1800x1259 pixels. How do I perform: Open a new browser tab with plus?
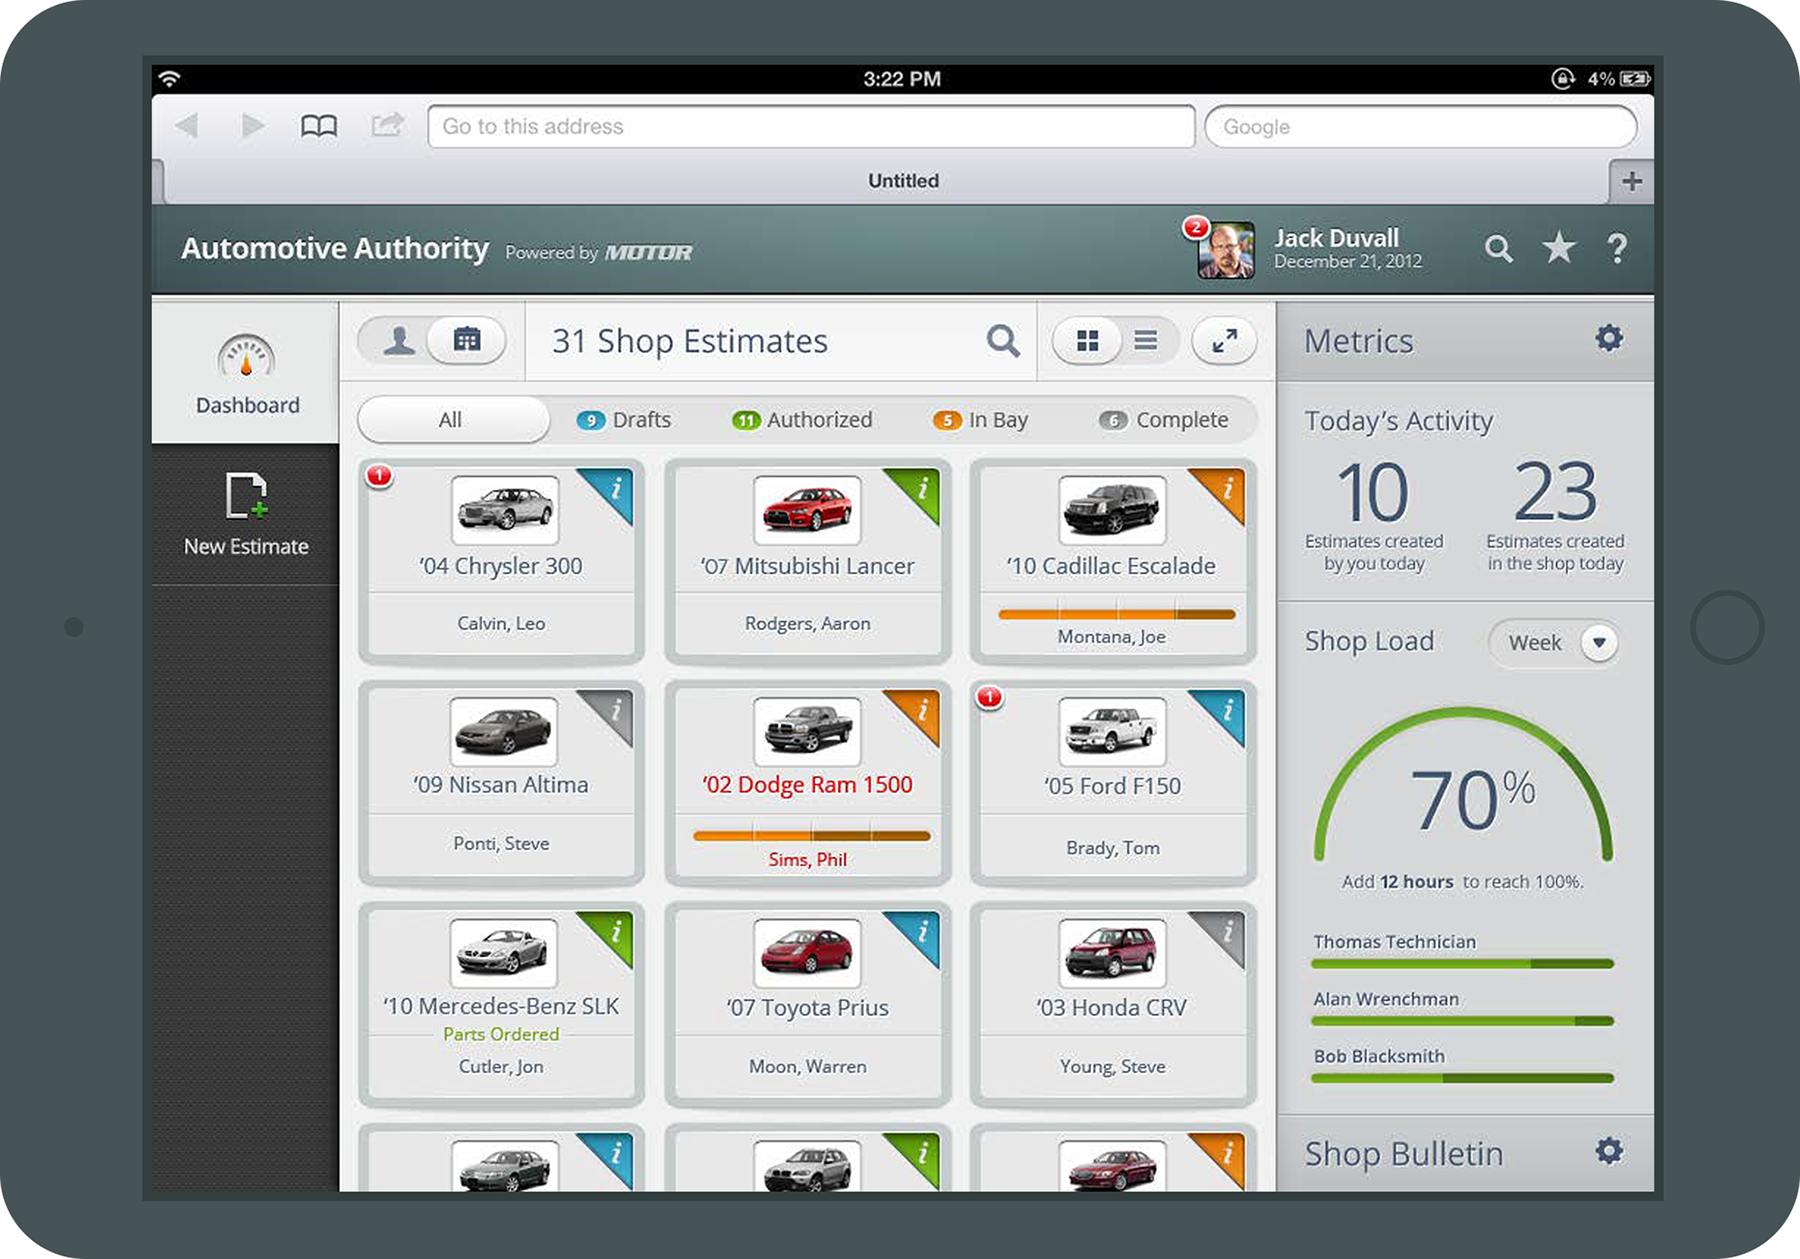click(x=1631, y=181)
